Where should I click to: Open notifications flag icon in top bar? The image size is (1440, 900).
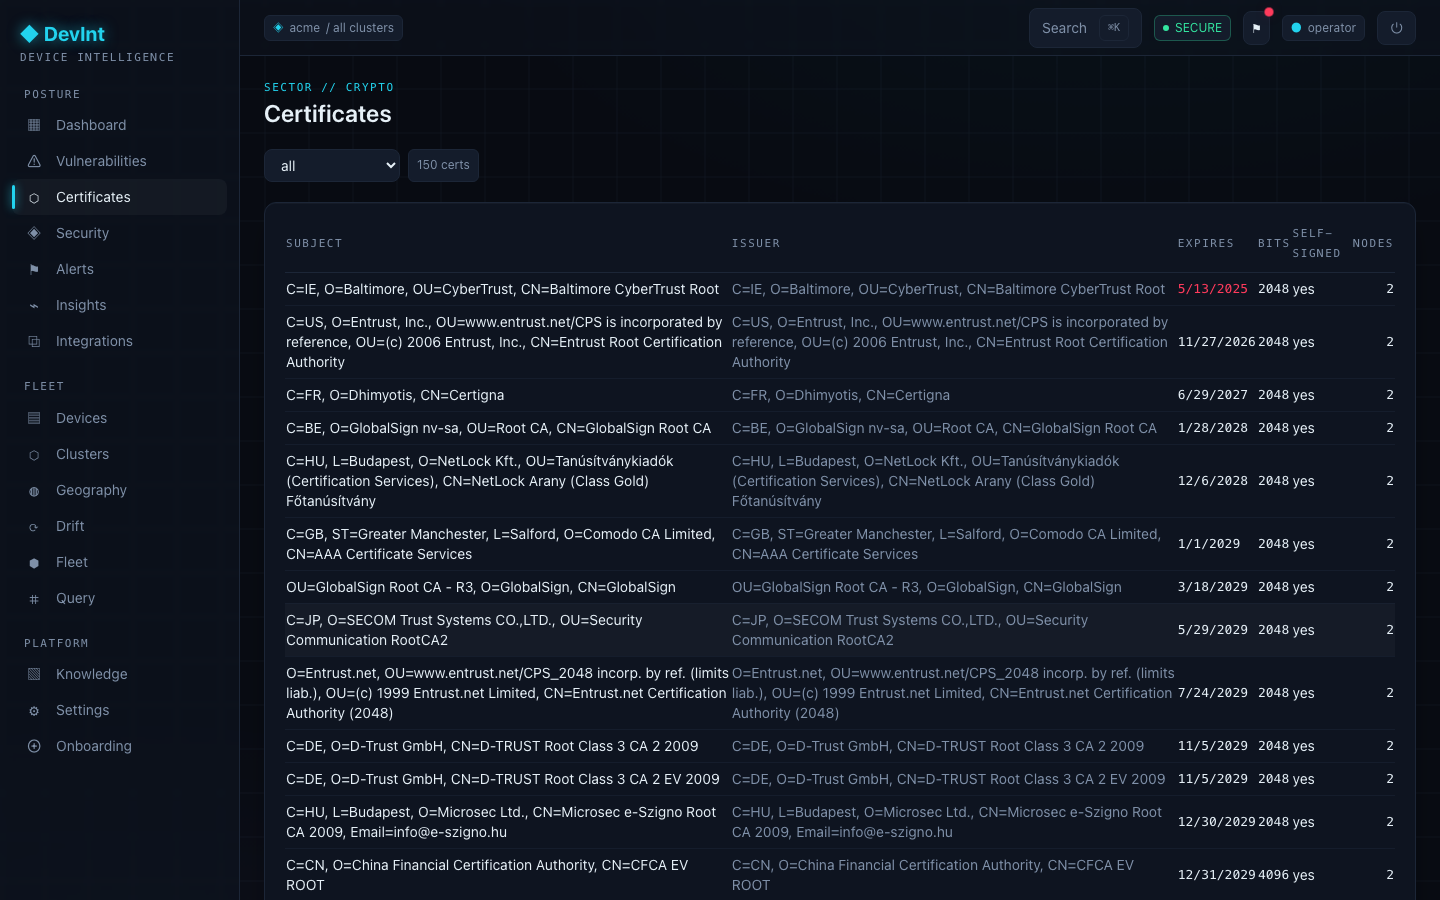(1256, 28)
